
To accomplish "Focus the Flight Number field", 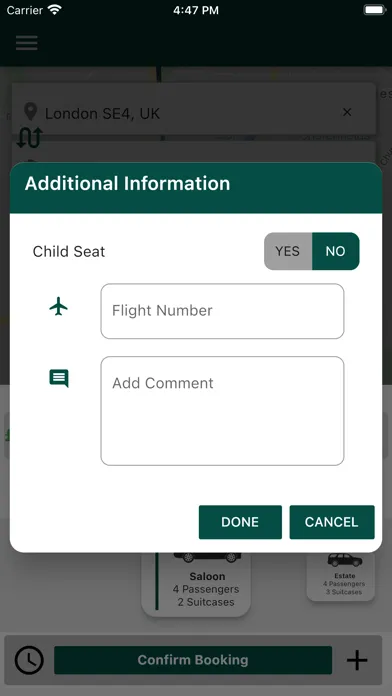I will [x=222, y=311].
